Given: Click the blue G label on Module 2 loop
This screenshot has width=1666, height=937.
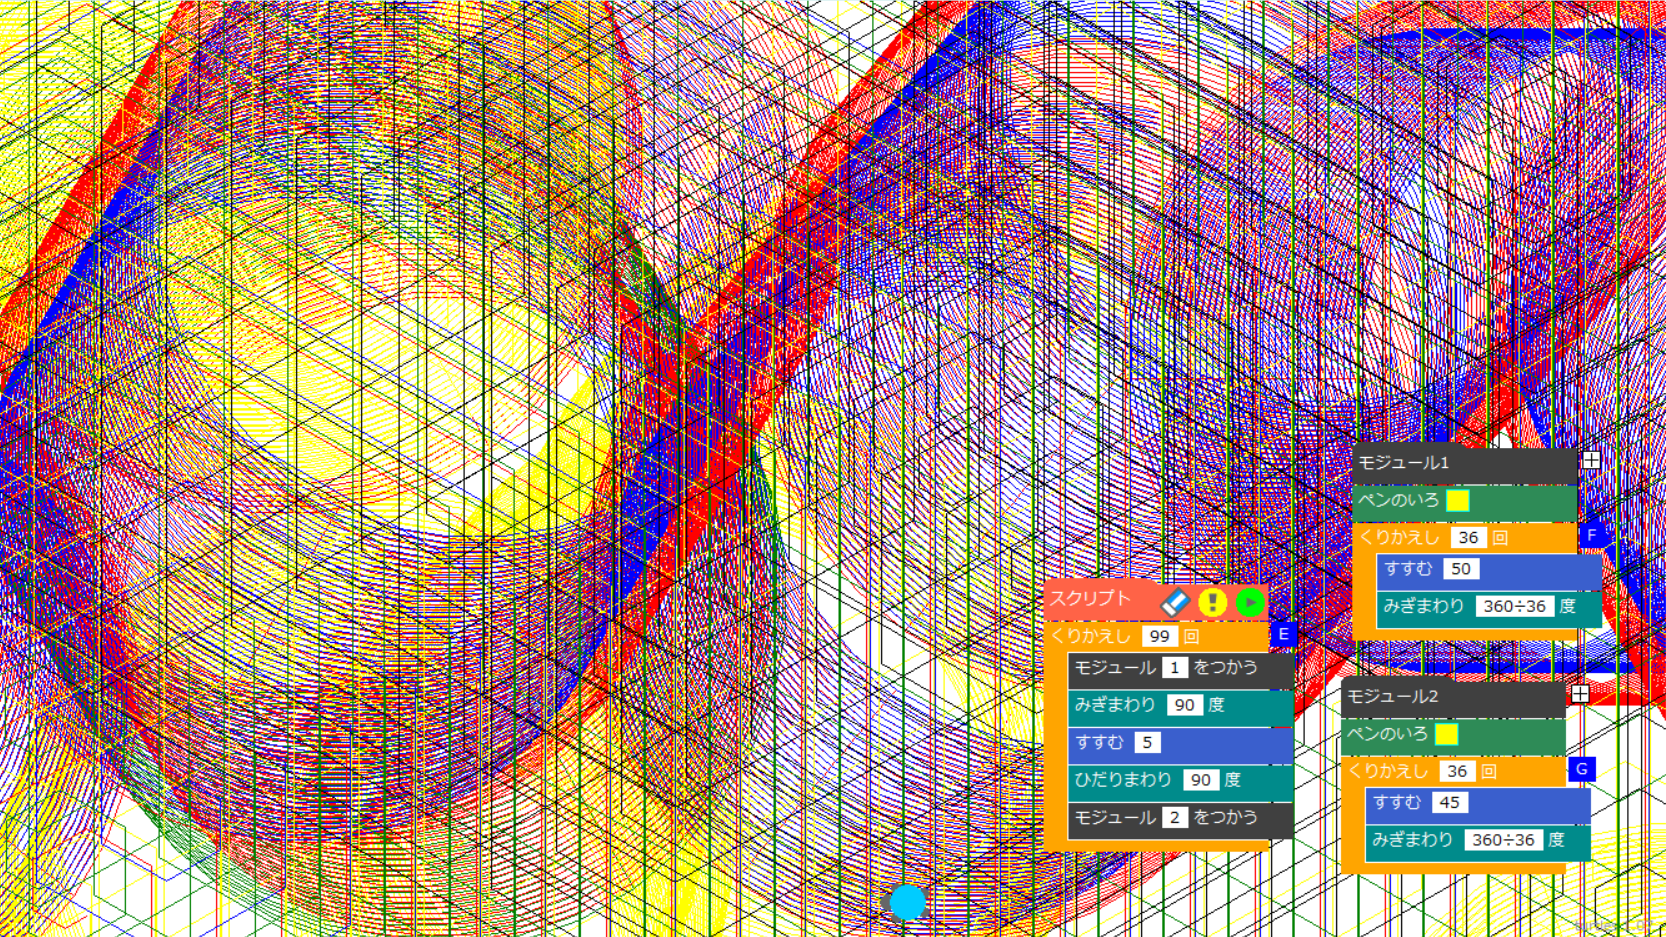Looking at the screenshot, I should coord(1581,769).
